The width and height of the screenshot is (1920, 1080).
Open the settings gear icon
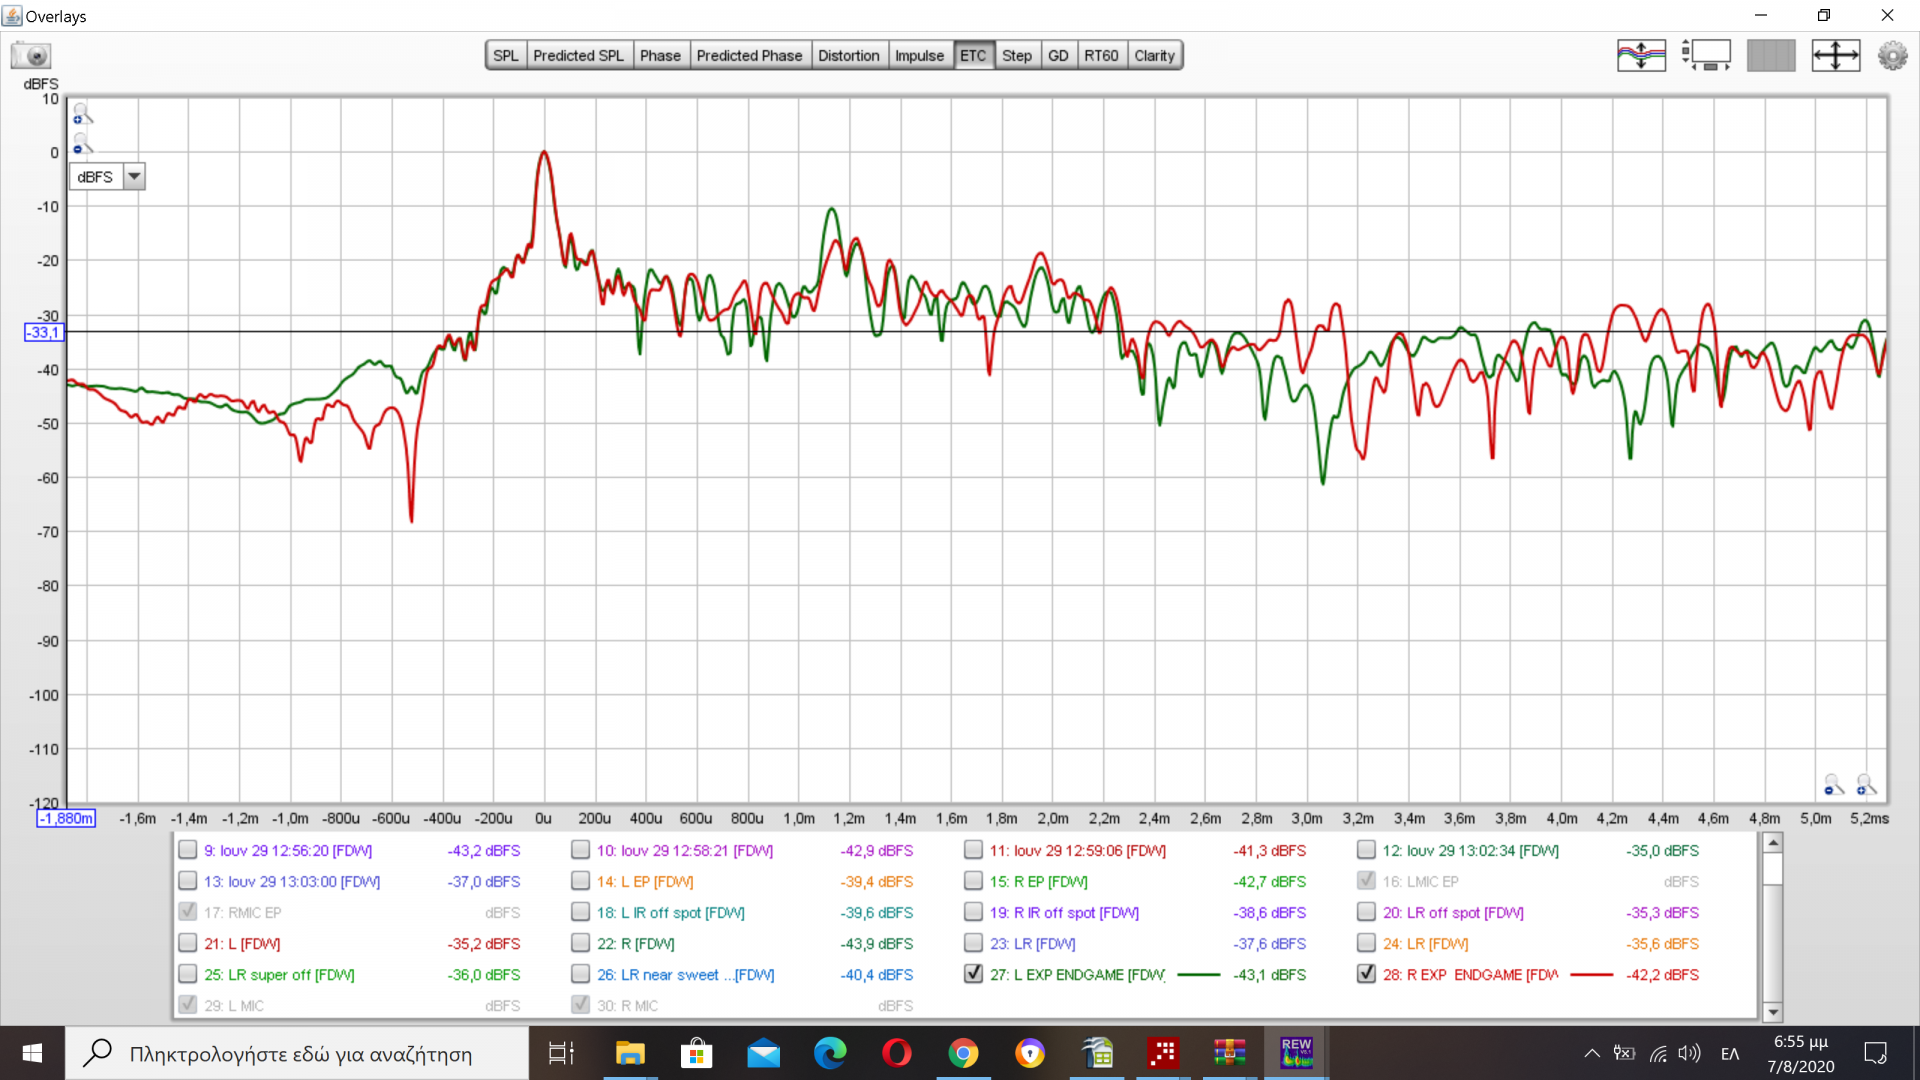[x=1892, y=55]
